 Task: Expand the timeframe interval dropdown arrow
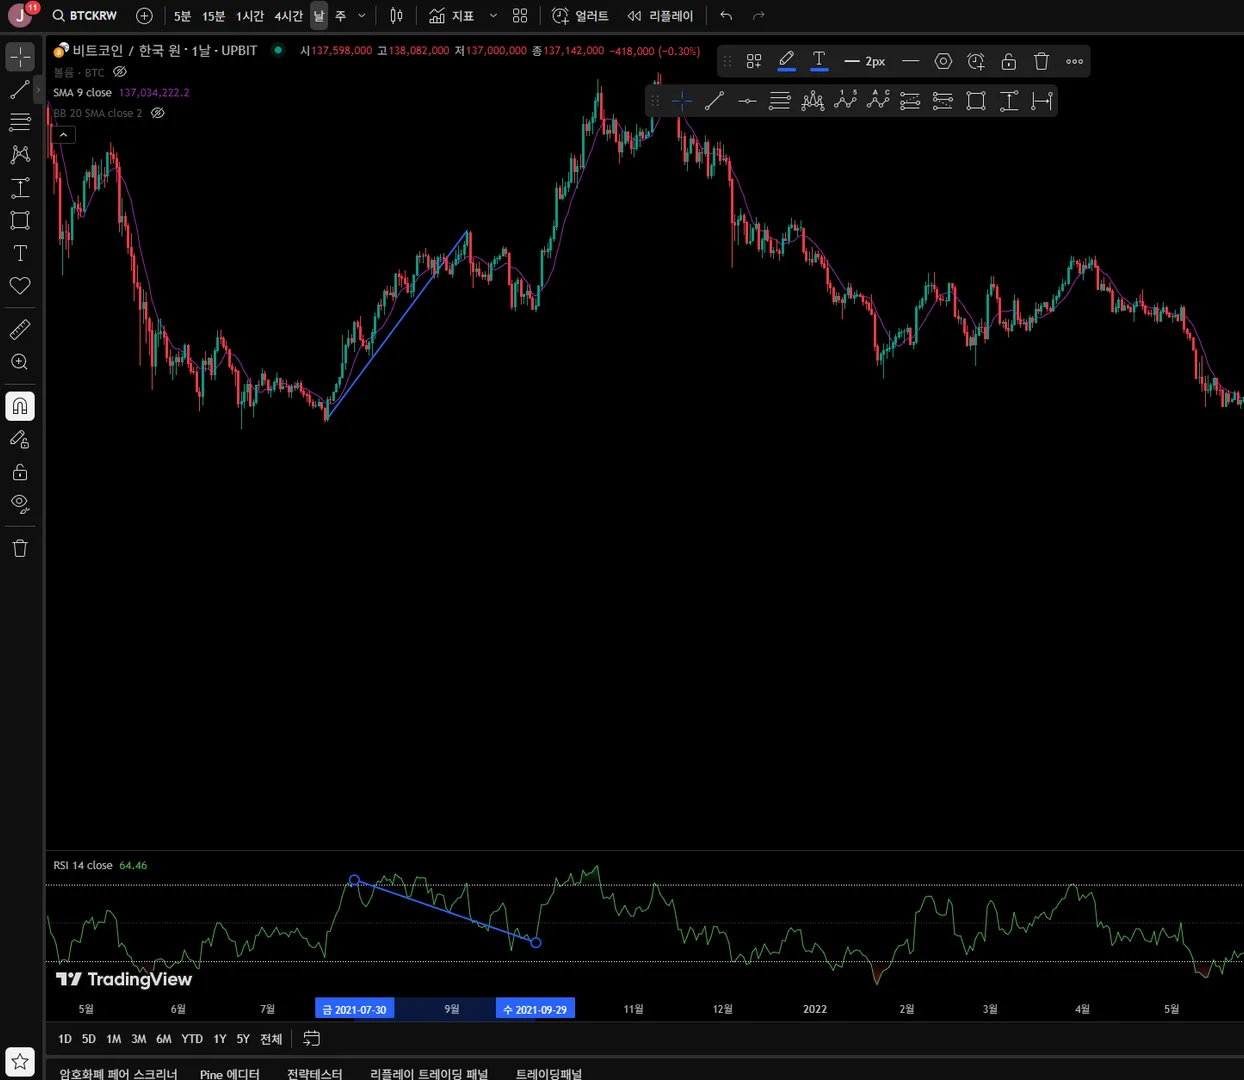click(362, 16)
